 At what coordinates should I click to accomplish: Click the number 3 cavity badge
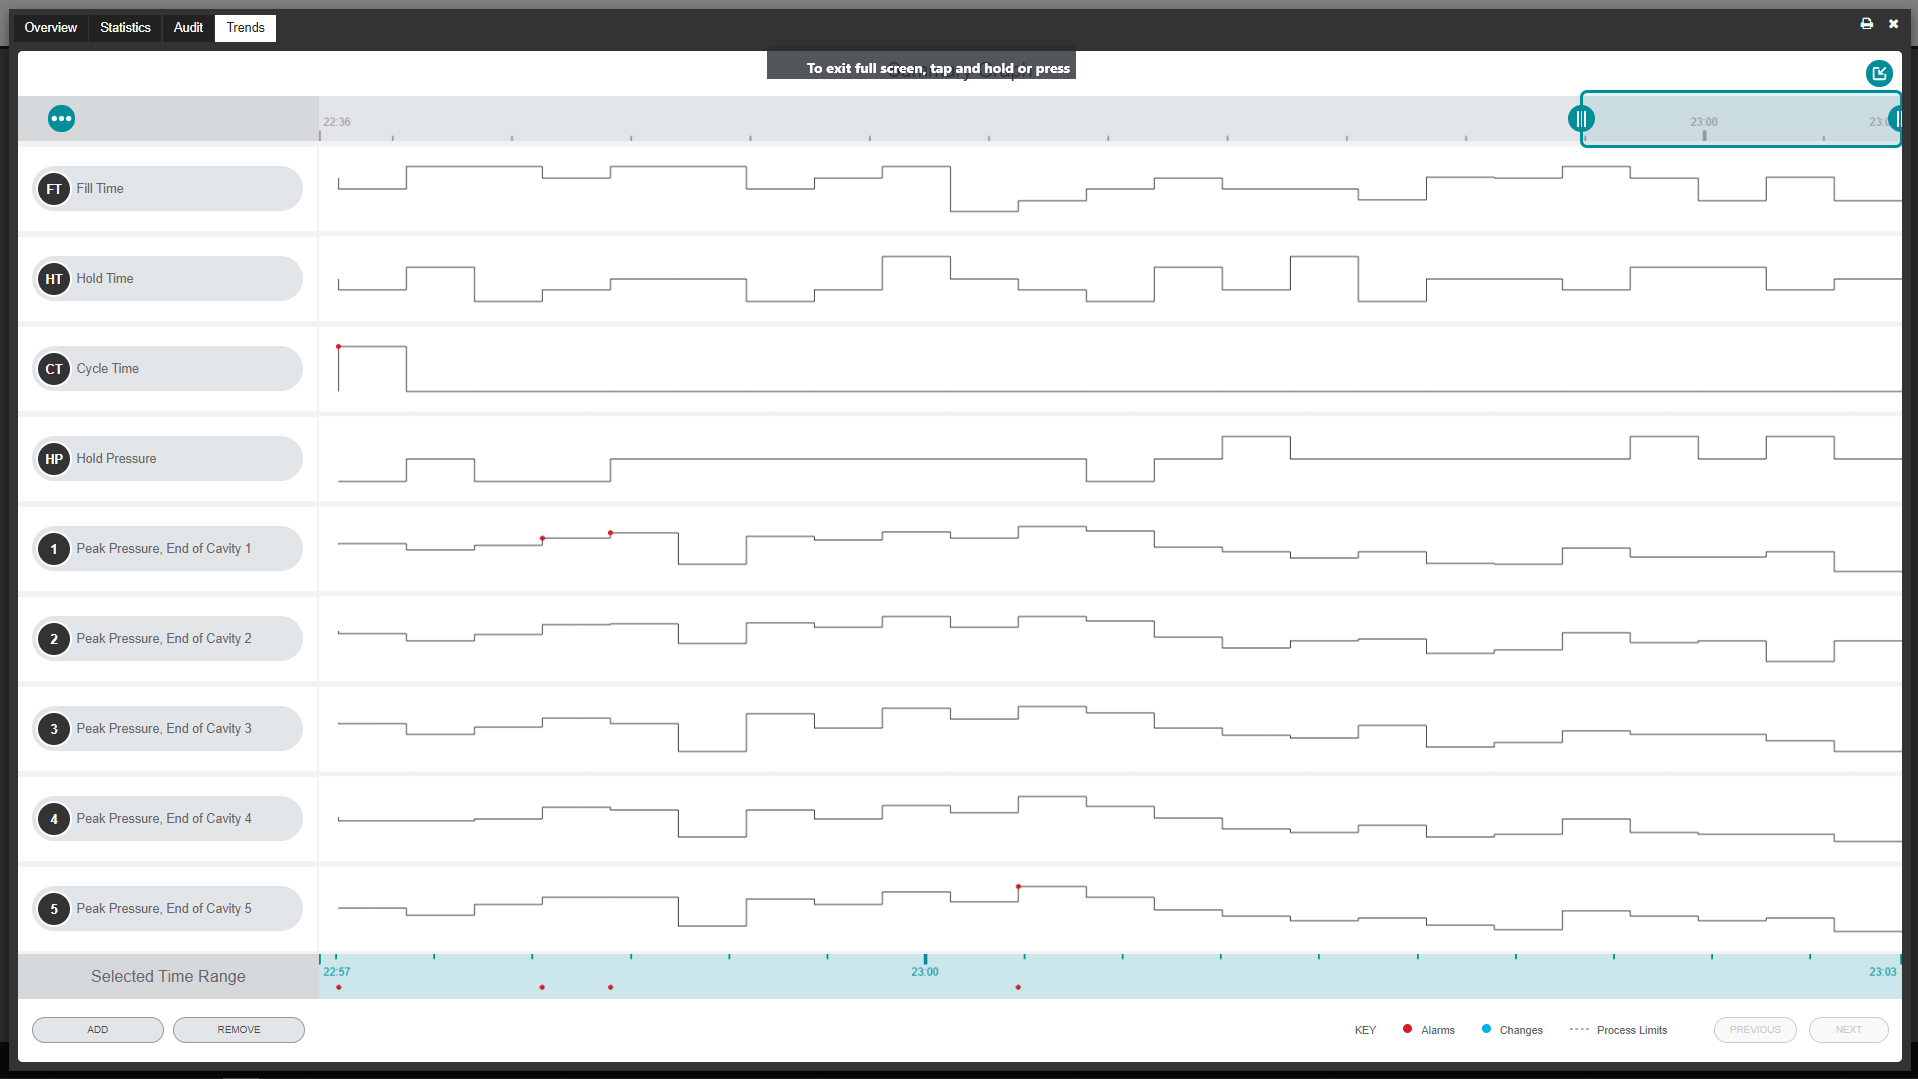54,729
